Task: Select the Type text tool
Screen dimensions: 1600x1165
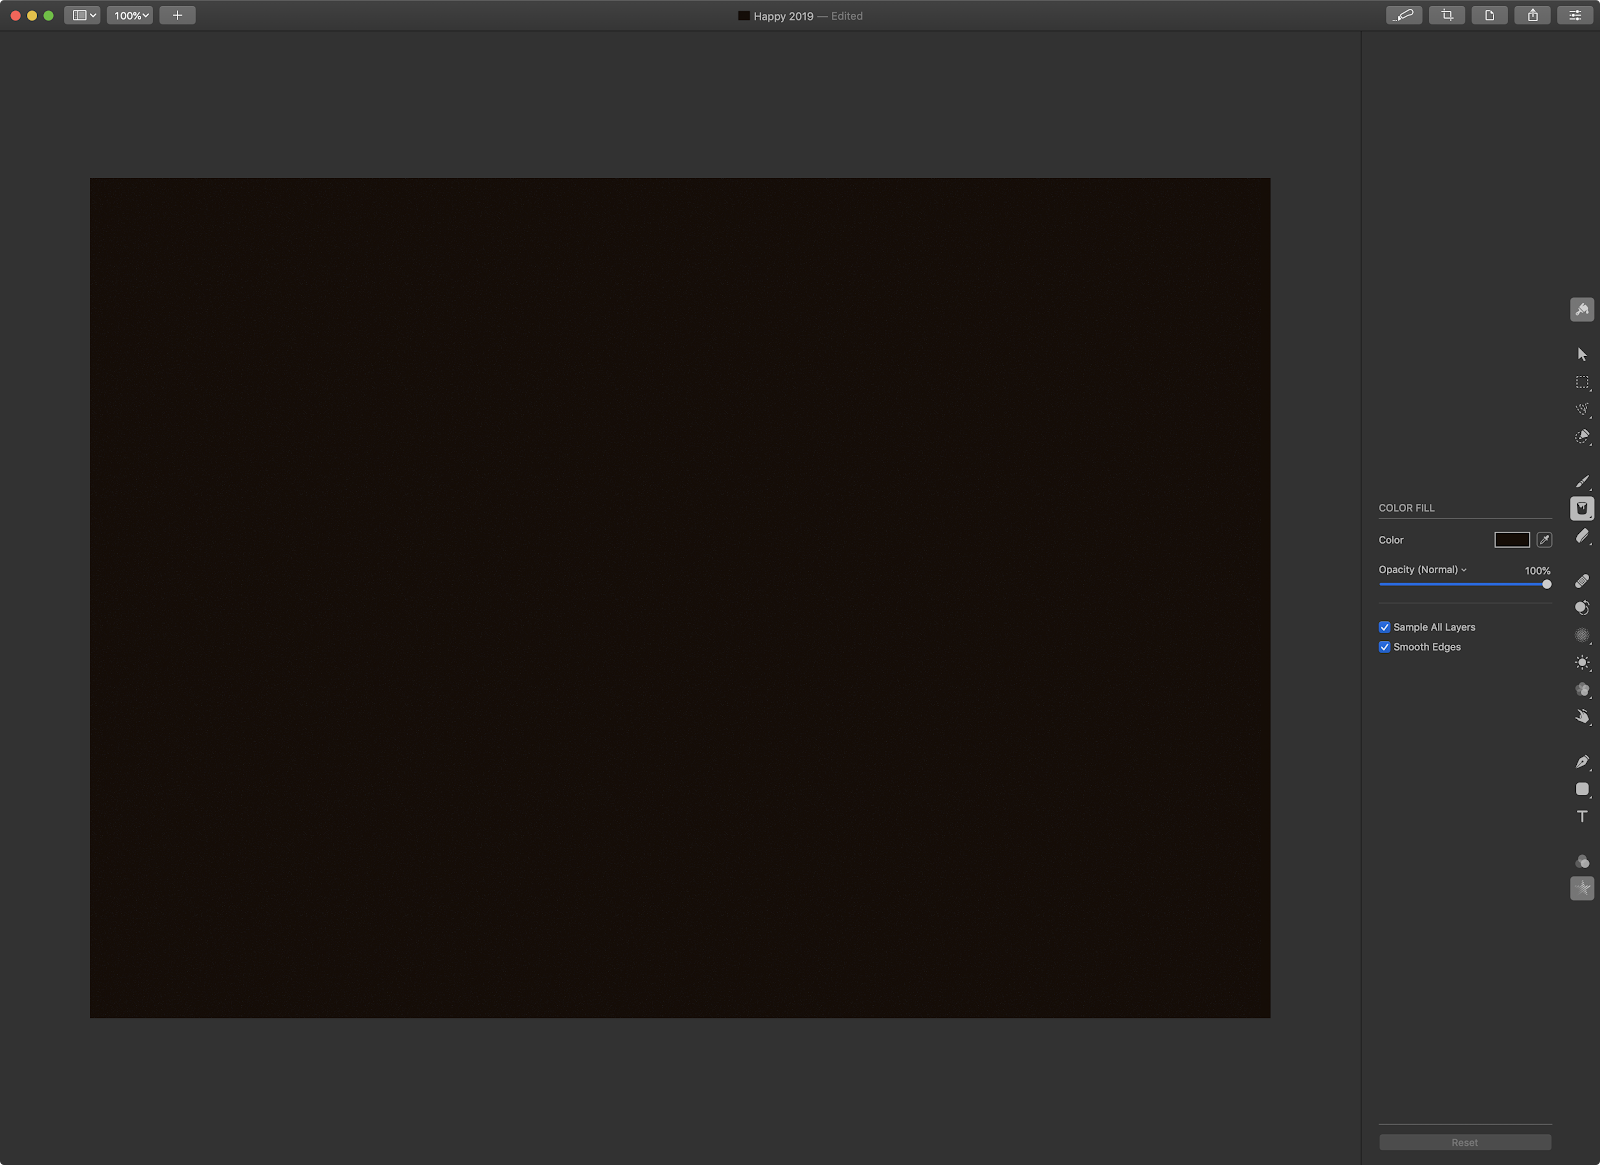Action: coord(1582,817)
